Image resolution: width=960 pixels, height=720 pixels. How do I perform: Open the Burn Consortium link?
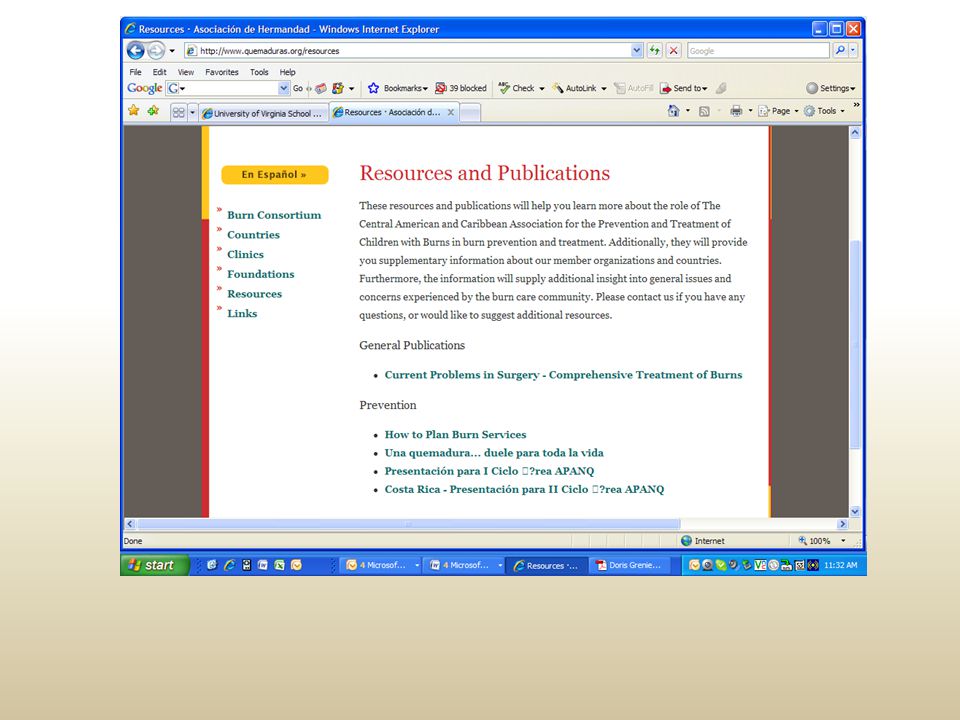(274, 215)
